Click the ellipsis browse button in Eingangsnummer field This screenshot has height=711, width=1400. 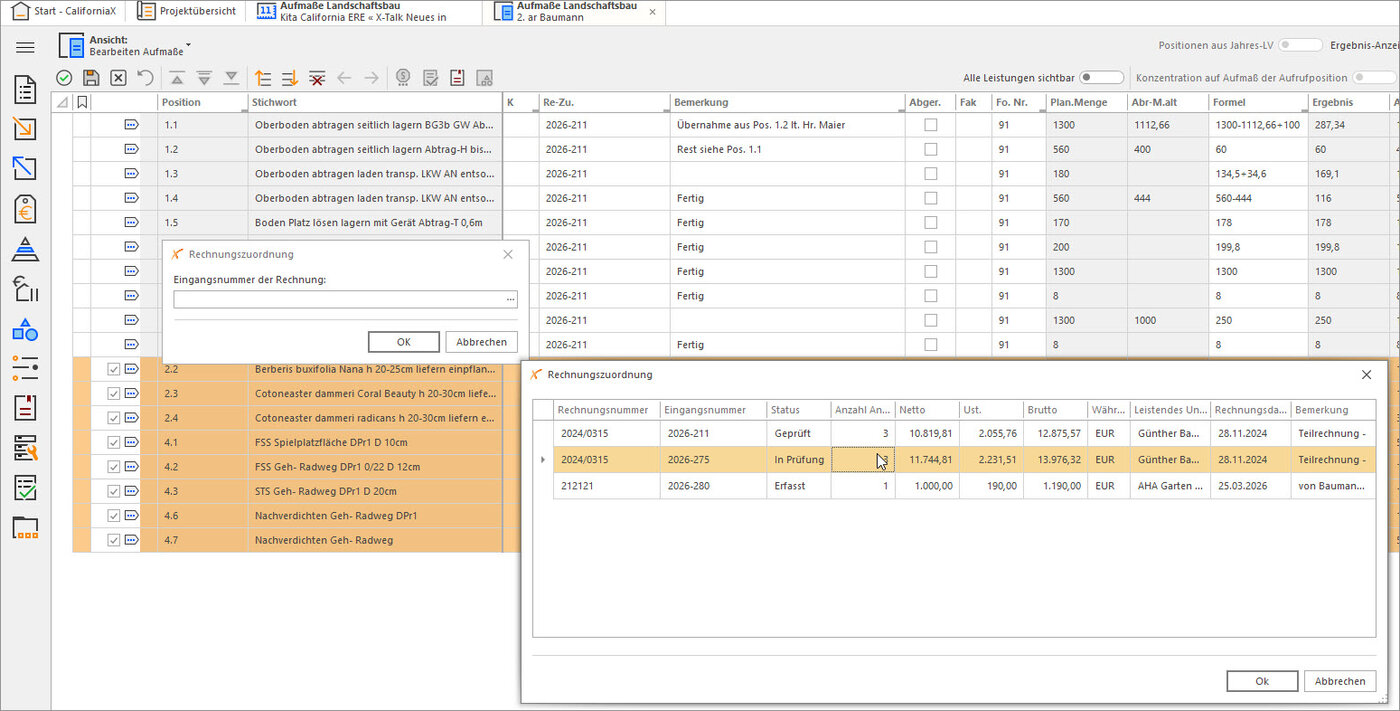510,300
